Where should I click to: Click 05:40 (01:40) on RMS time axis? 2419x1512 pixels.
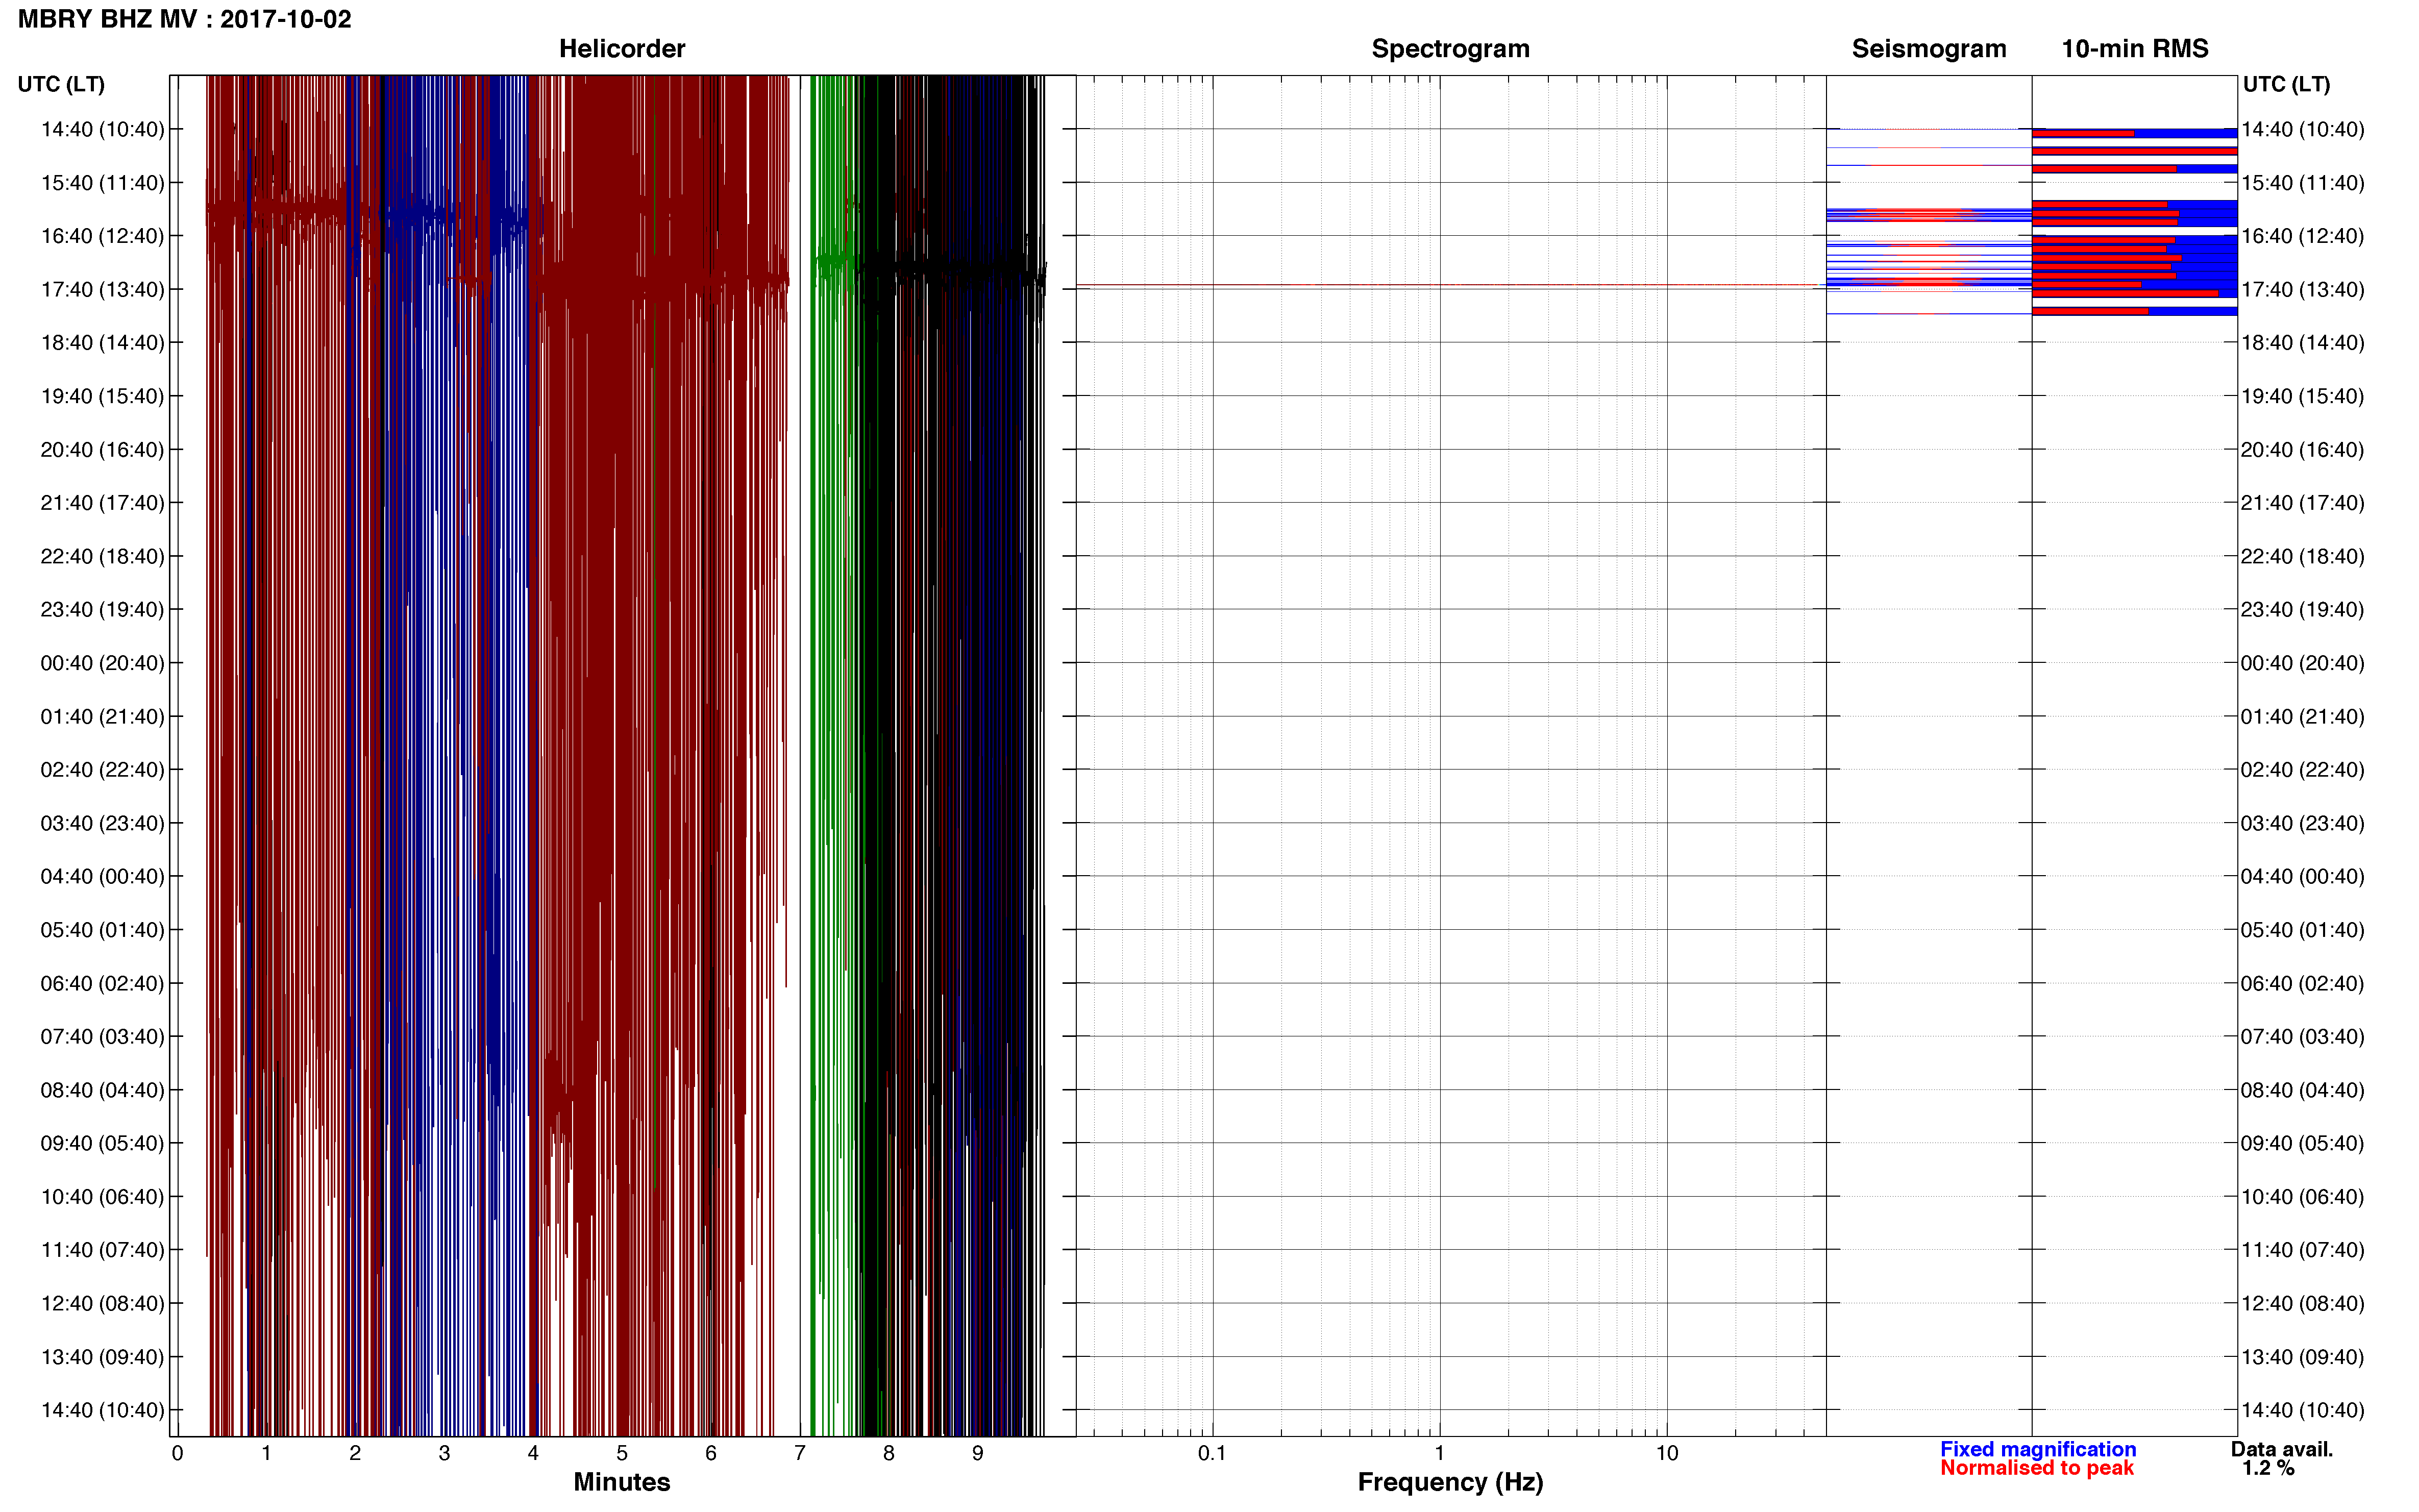(x=2303, y=930)
